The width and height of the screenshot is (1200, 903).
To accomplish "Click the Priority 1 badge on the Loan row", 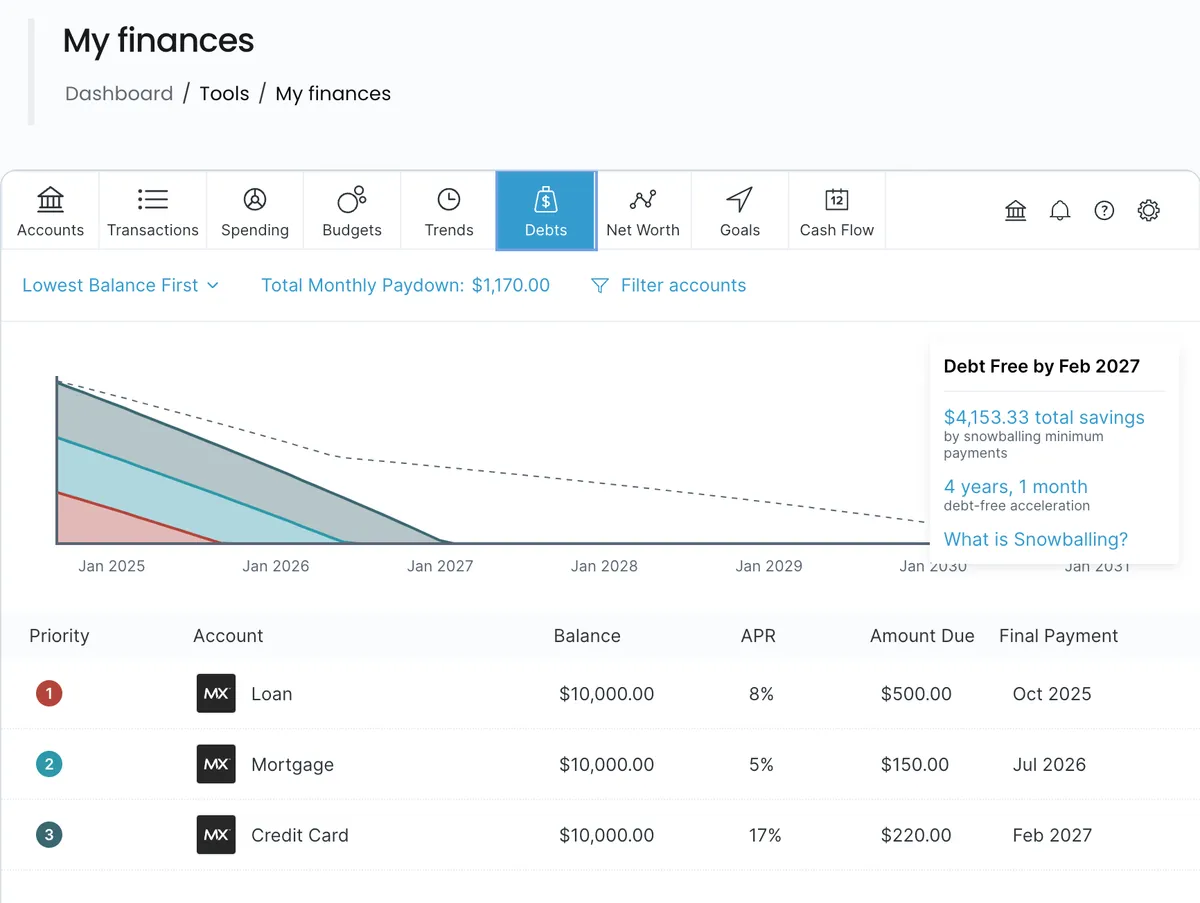I will (49, 693).
